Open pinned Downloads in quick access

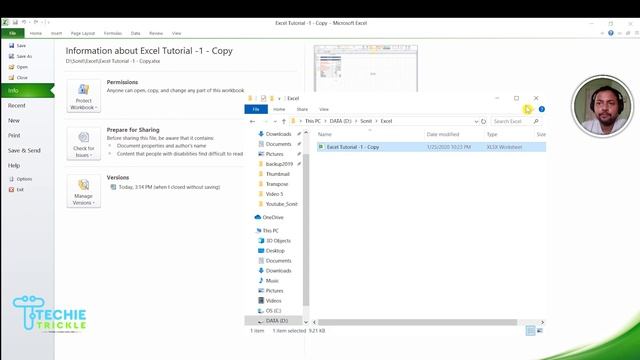(x=278, y=134)
